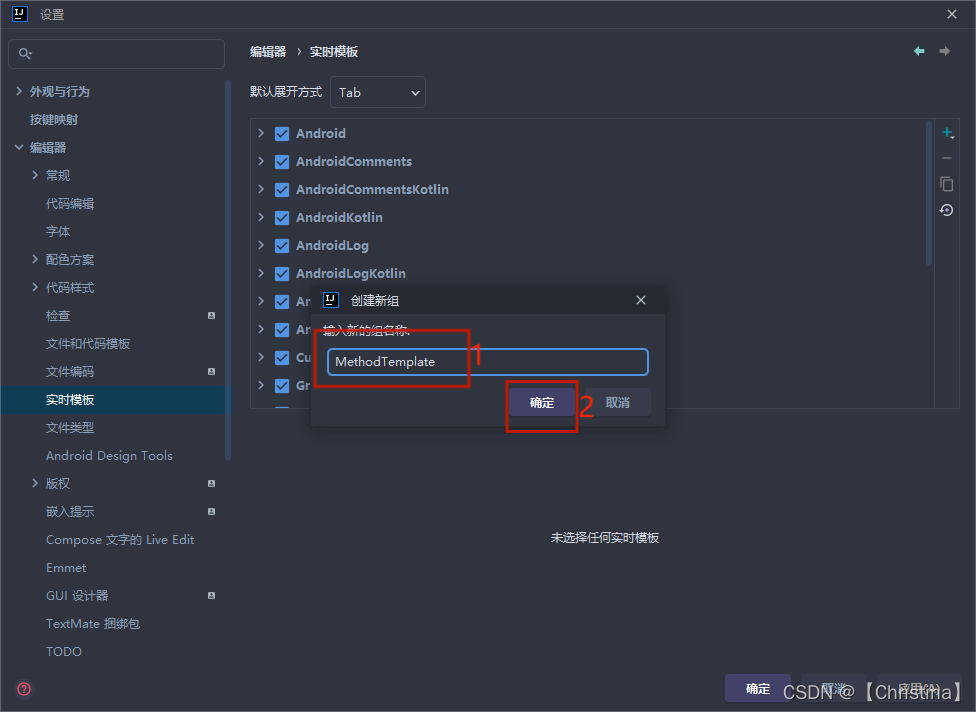Confirm the new group with 确定
This screenshot has height=712, width=976.
pyautogui.click(x=541, y=402)
